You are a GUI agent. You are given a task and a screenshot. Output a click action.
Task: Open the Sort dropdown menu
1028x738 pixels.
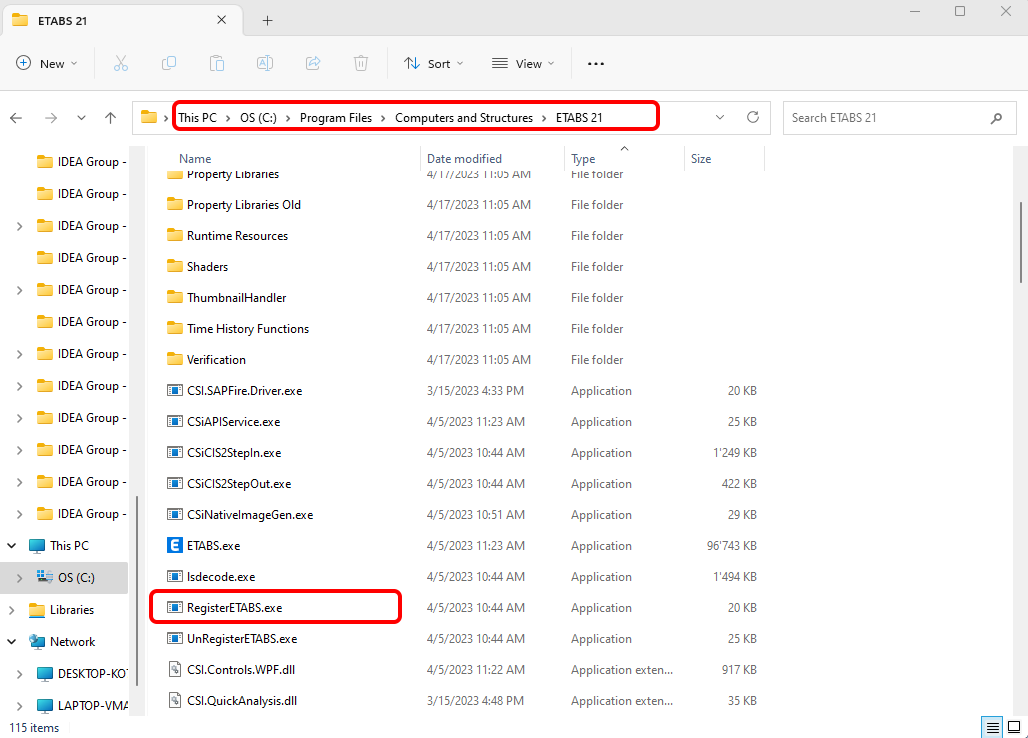(434, 63)
